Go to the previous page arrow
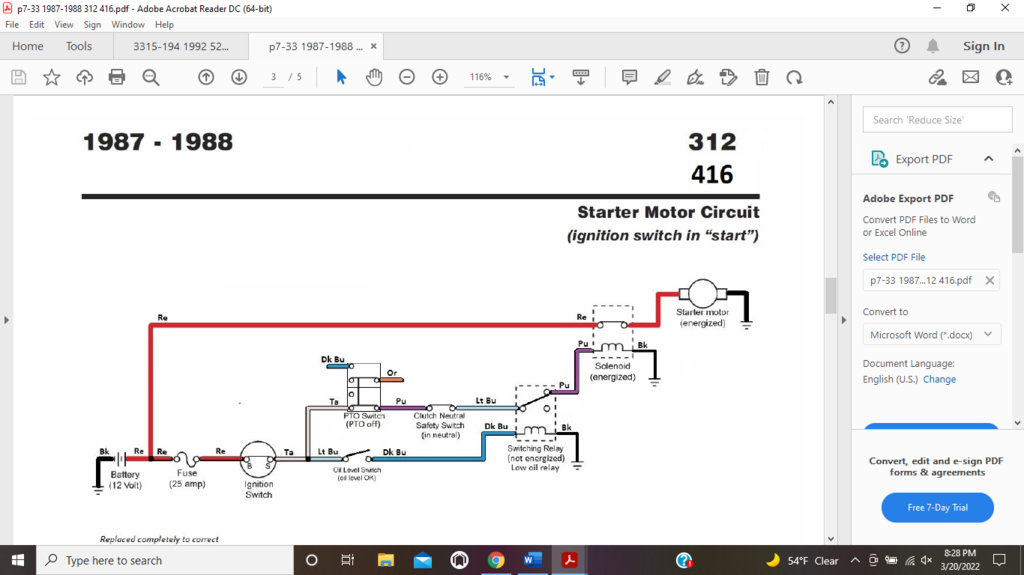Image resolution: width=1024 pixels, height=575 pixels. pos(206,77)
